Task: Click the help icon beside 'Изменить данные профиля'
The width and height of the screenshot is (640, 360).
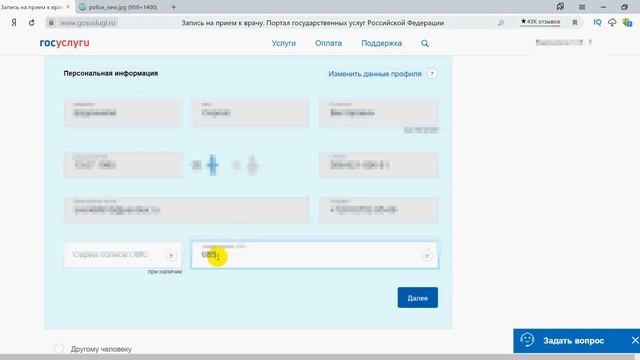Action: click(432, 74)
